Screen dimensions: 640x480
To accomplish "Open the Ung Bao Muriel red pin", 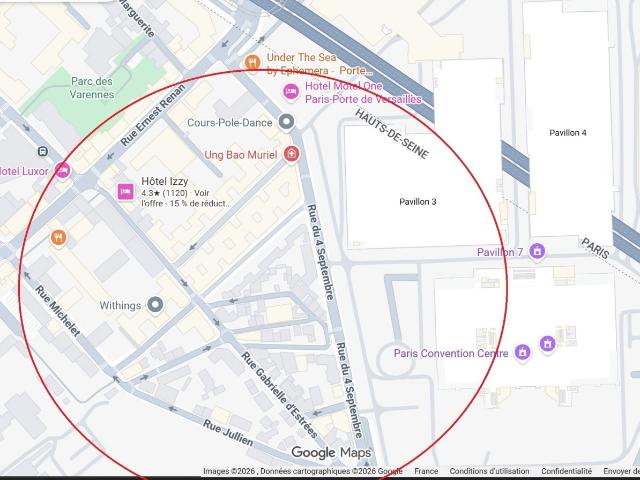I will click(x=291, y=154).
